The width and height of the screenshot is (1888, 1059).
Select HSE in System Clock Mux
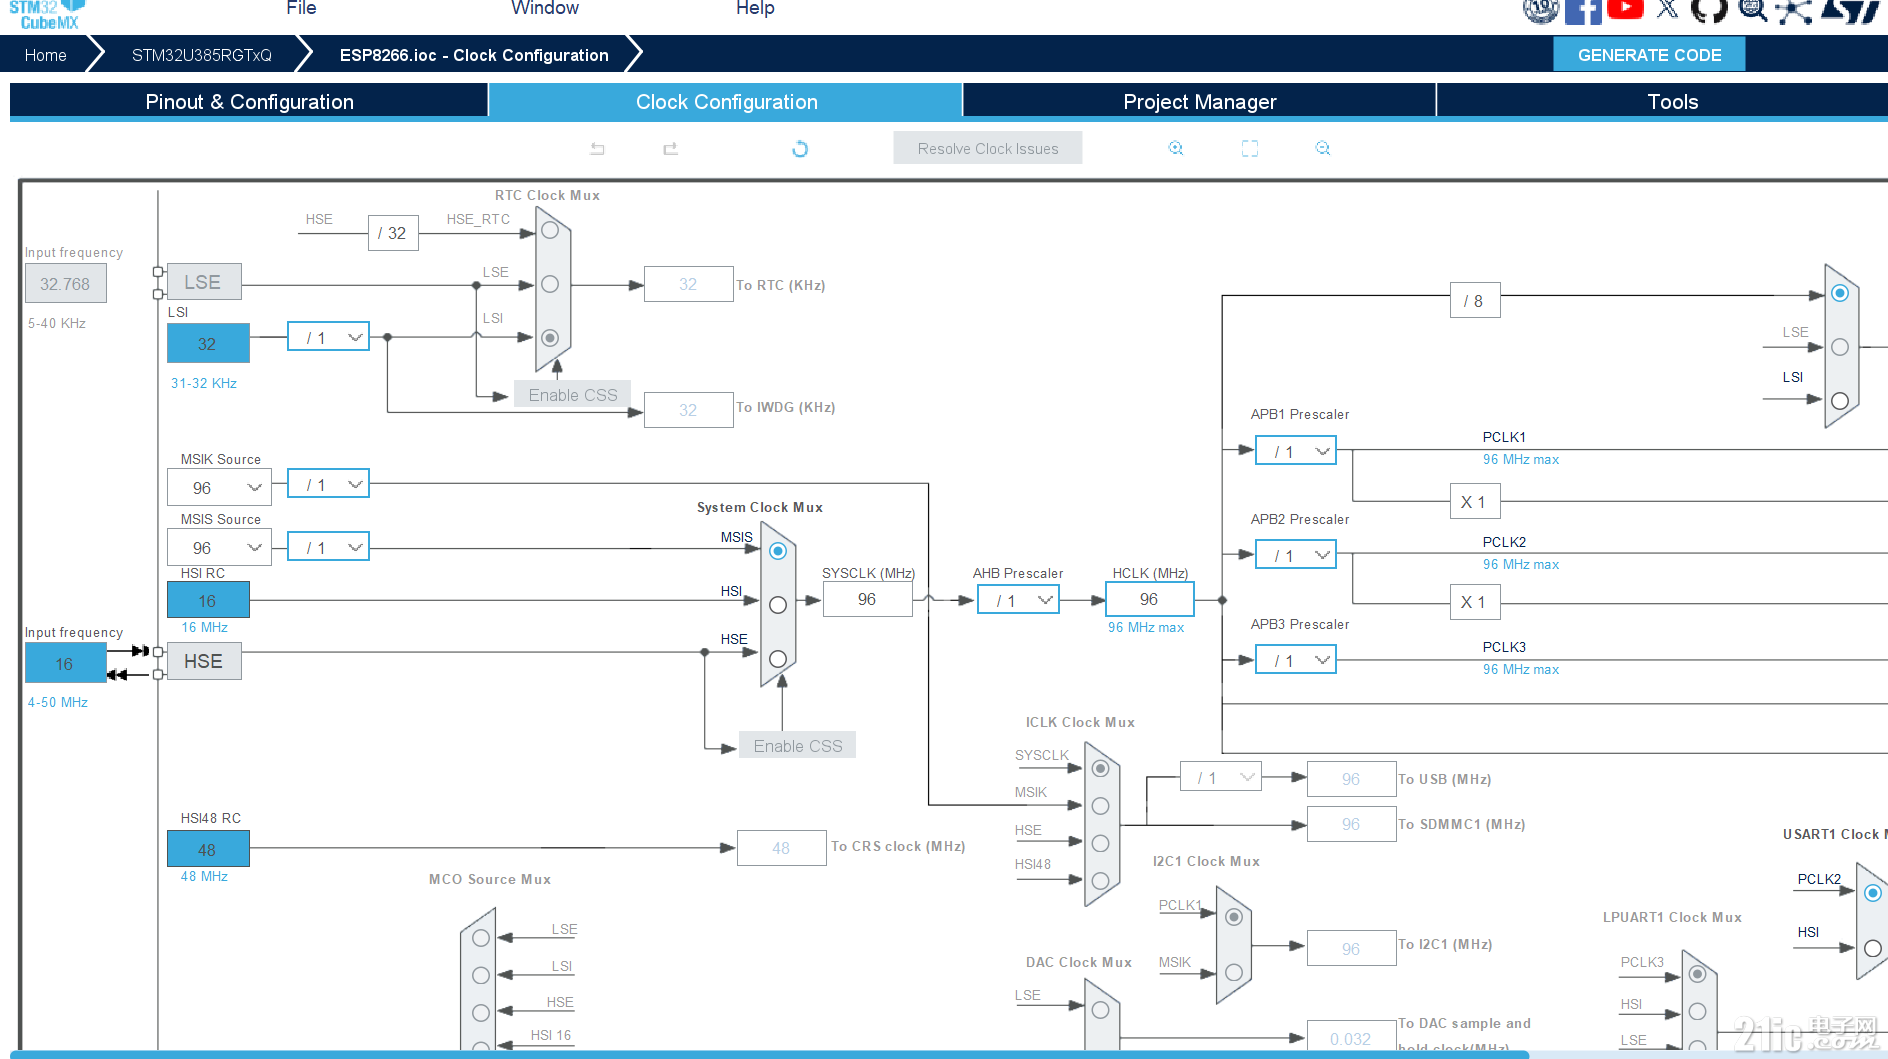(x=778, y=659)
